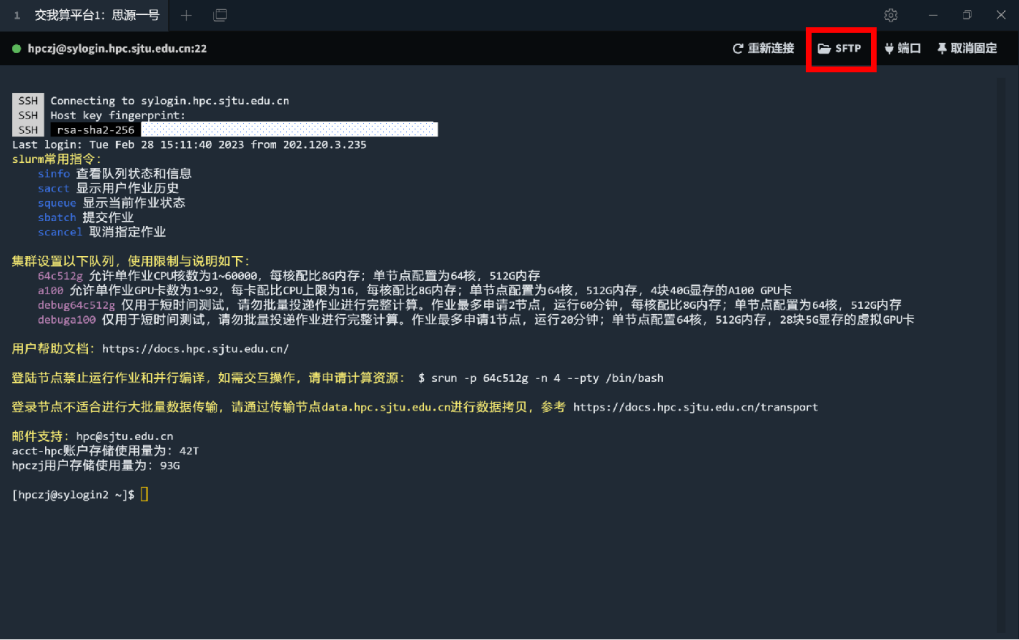This screenshot has width=1019, height=640.
Task: Click the Last login line
Action: (x=189, y=144)
